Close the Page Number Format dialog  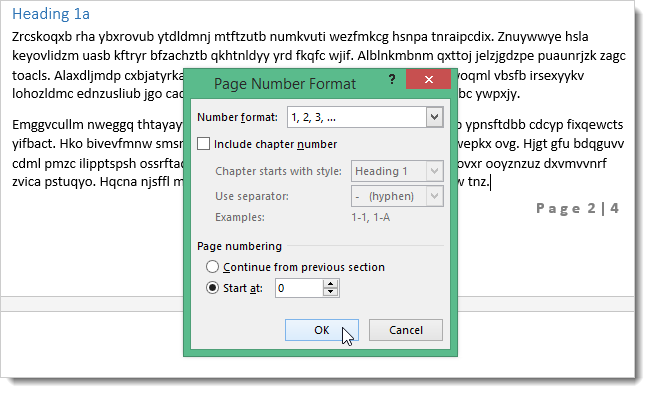pyautogui.click(x=429, y=79)
